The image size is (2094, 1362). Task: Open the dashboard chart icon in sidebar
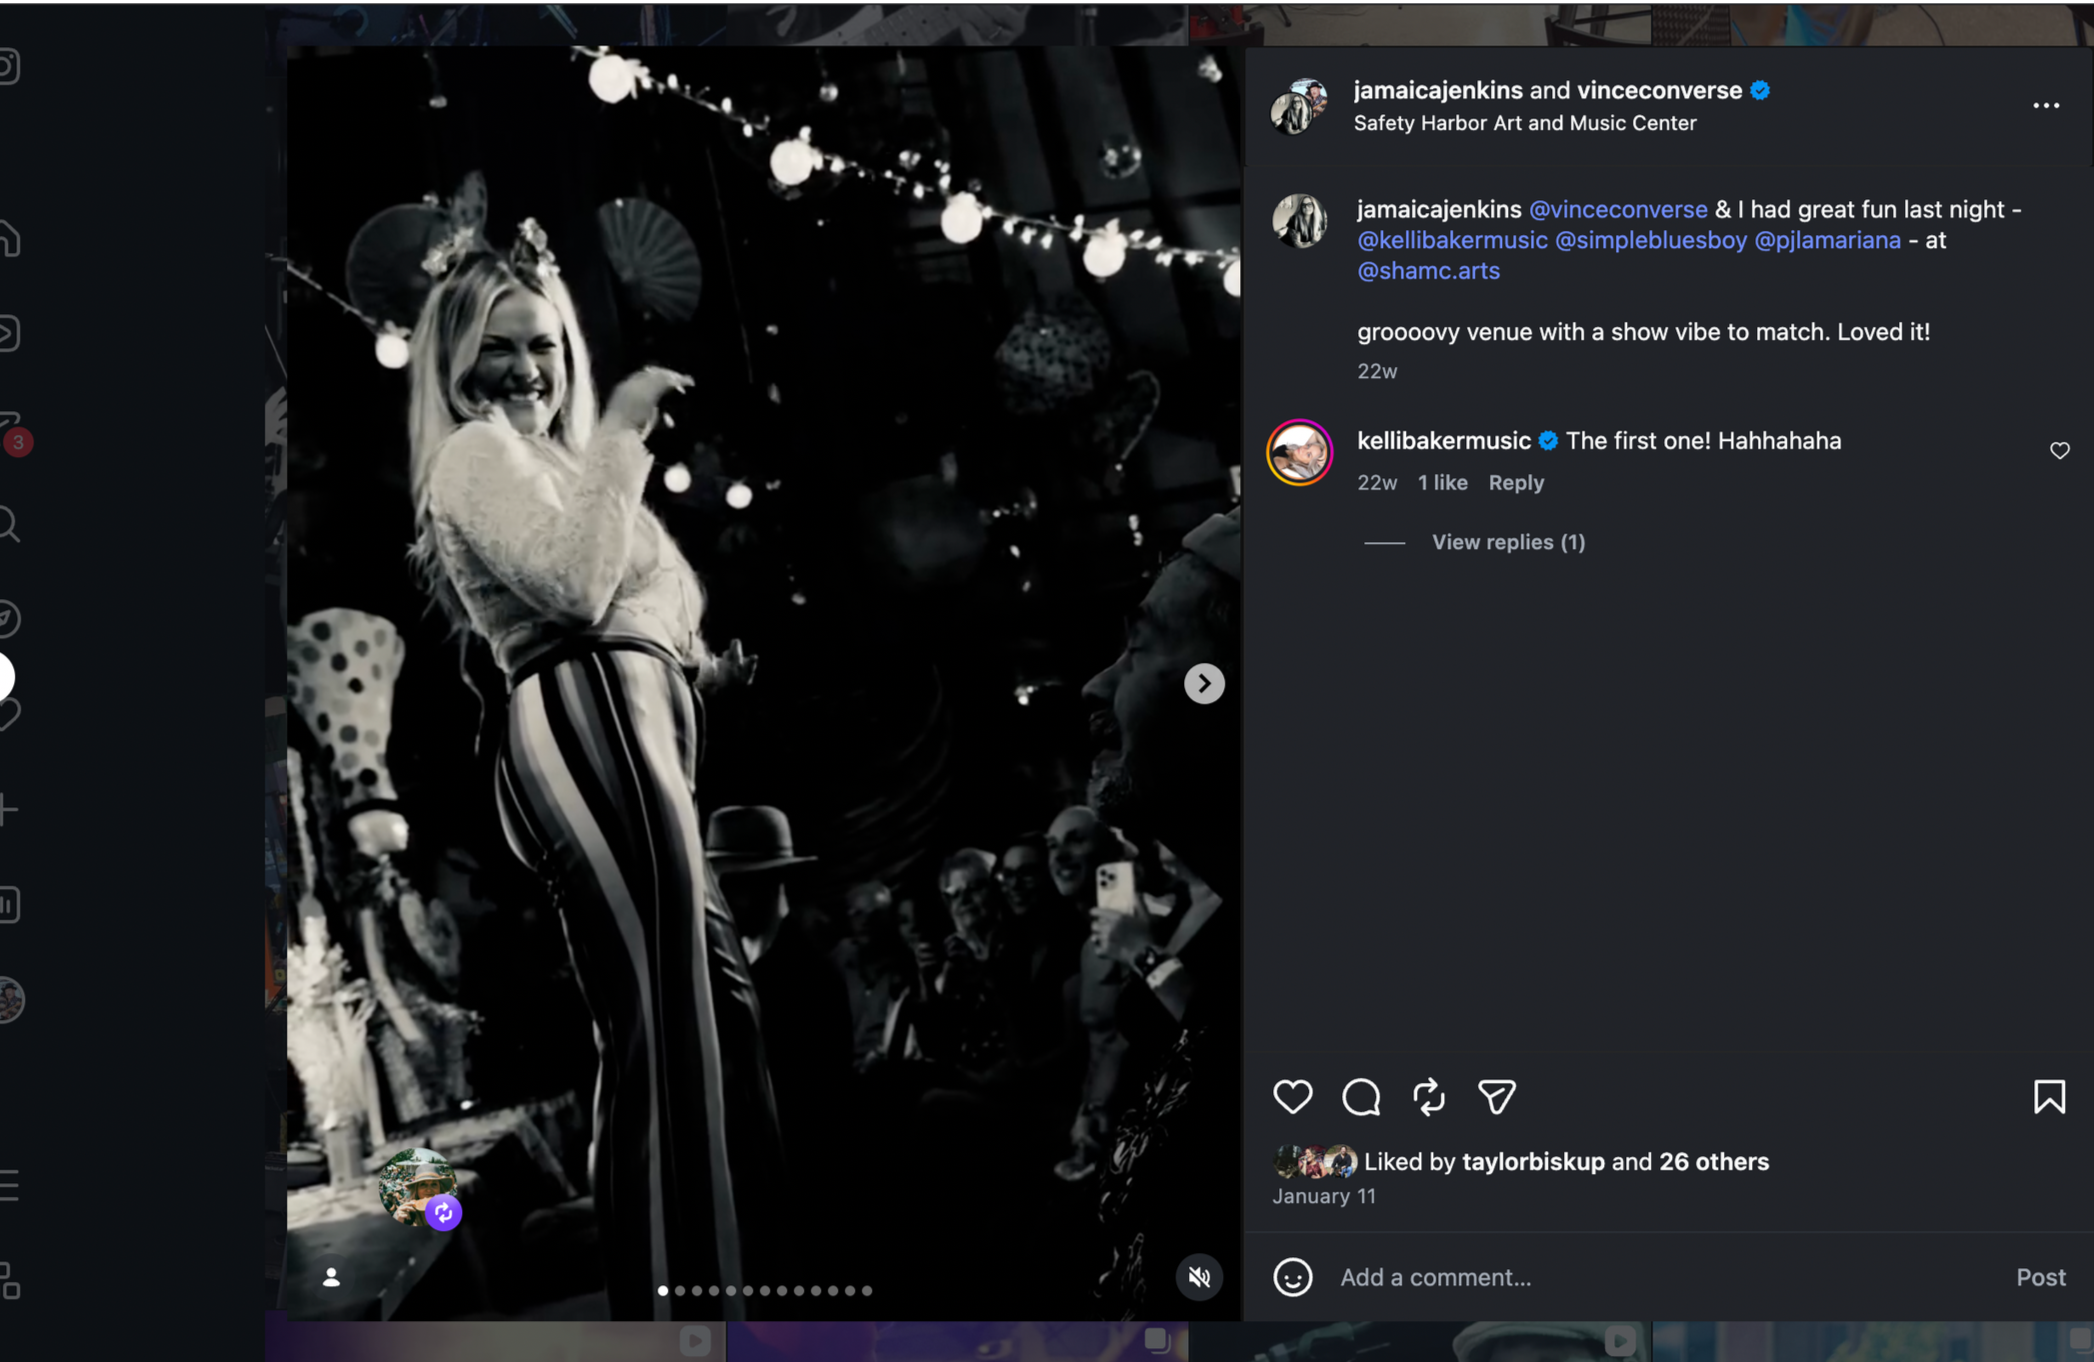tap(9, 904)
